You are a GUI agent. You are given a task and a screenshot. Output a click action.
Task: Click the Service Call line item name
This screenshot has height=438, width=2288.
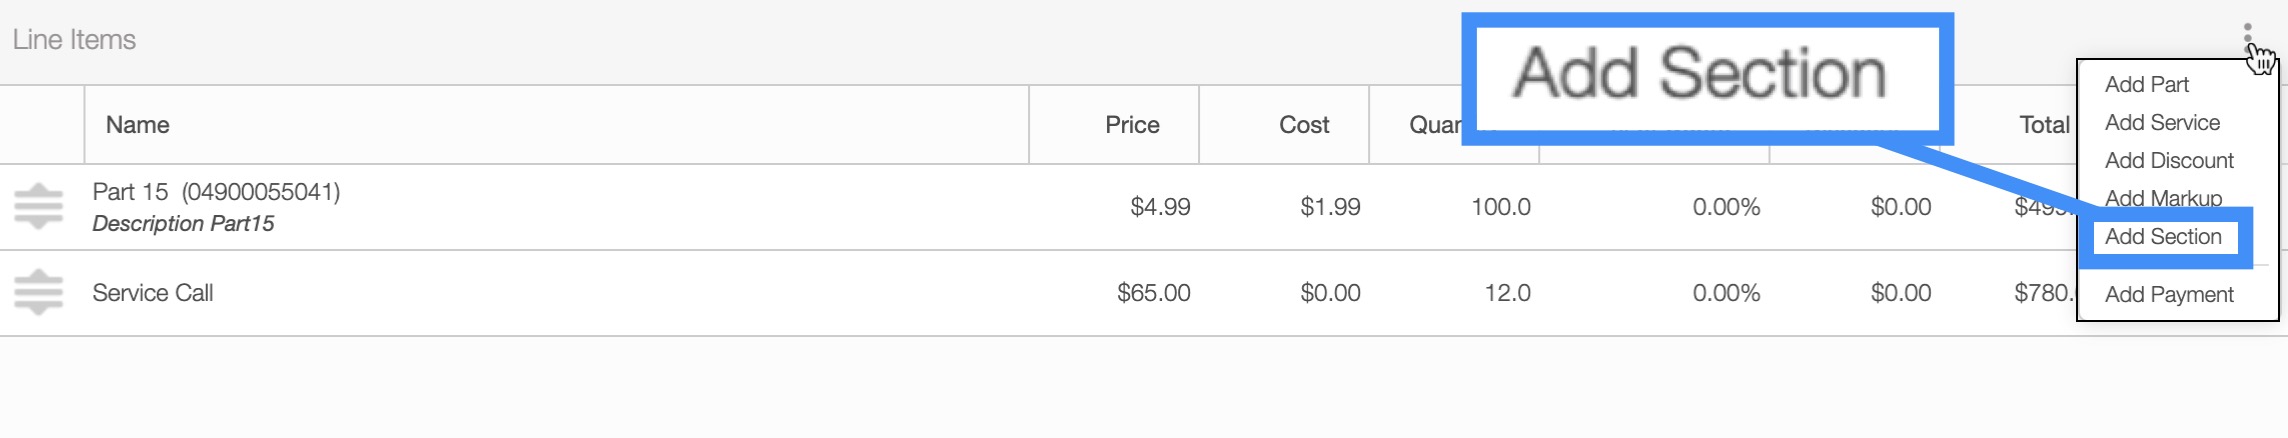coord(153,293)
